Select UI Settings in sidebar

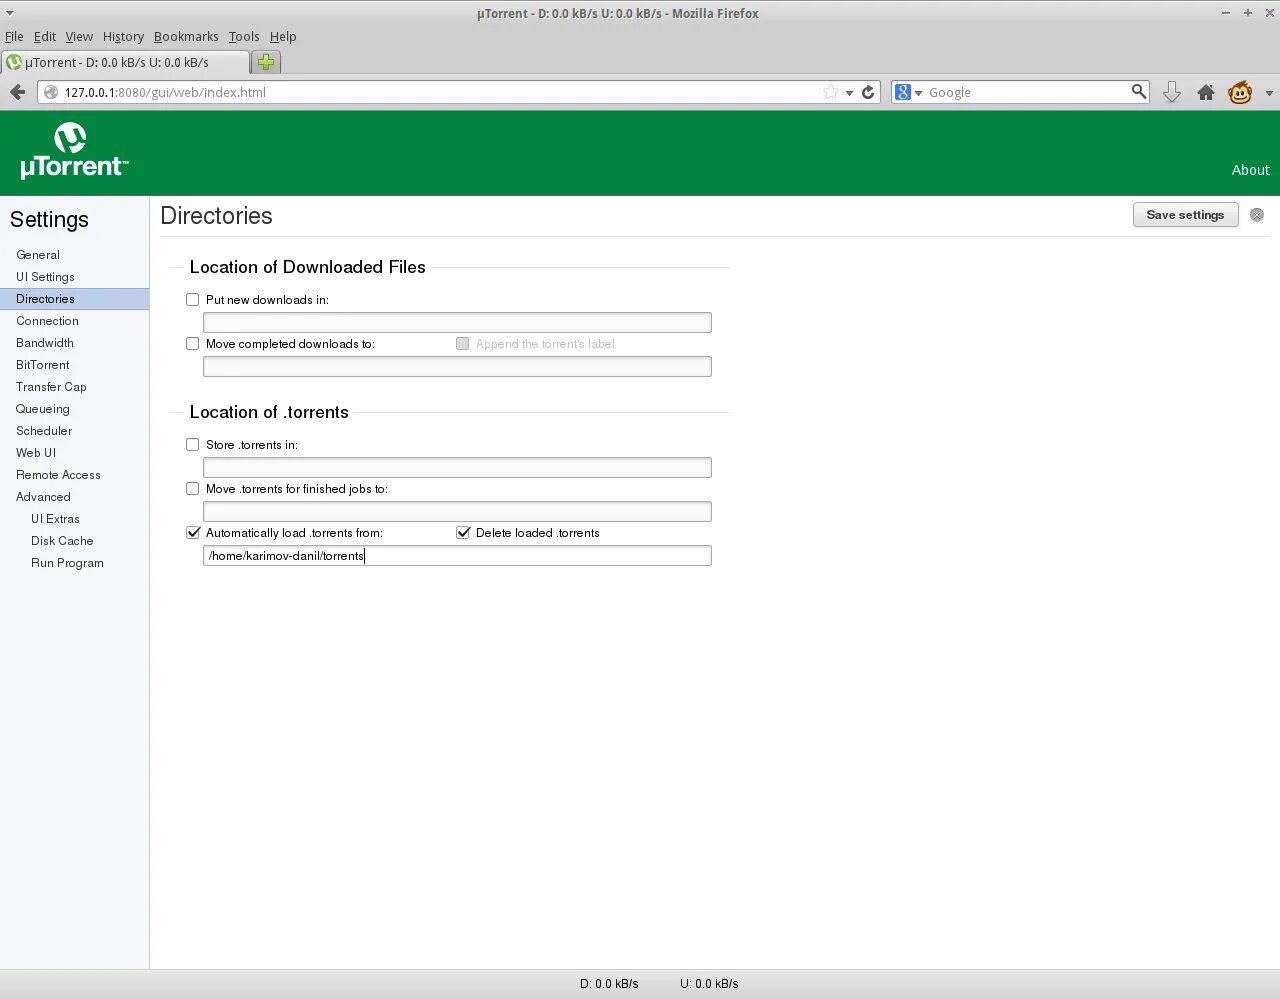[x=45, y=277]
